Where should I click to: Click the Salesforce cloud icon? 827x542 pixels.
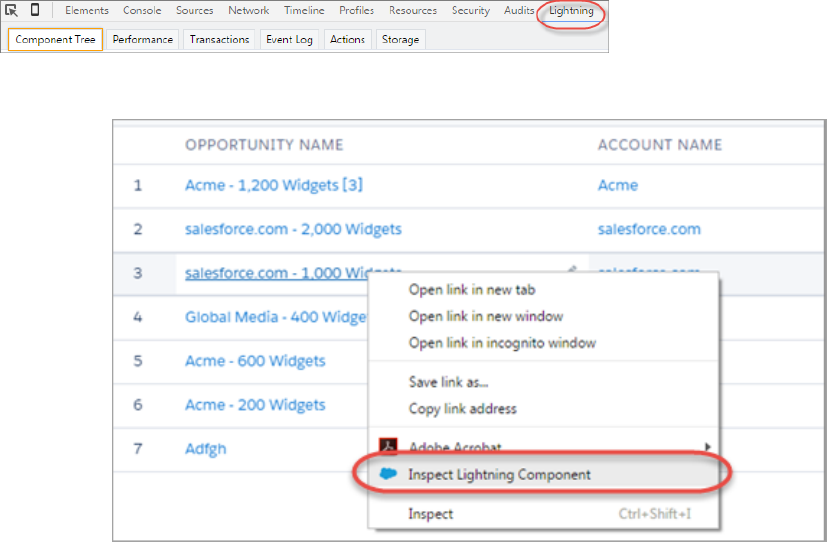click(388, 474)
